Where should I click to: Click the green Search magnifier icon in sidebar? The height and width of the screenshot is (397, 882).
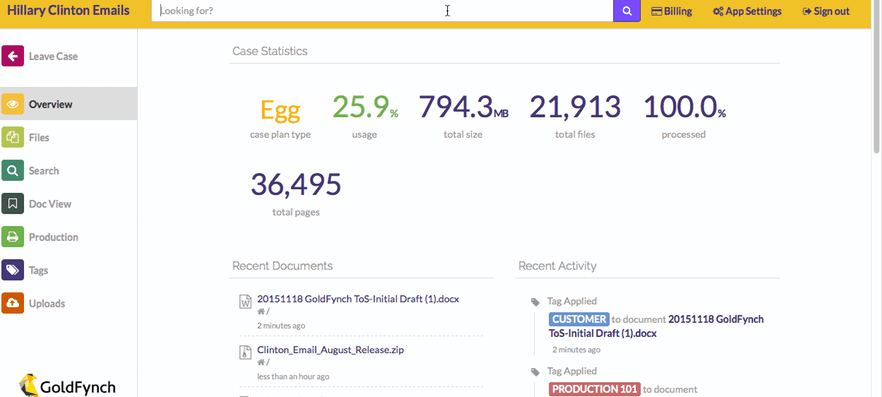point(12,170)
